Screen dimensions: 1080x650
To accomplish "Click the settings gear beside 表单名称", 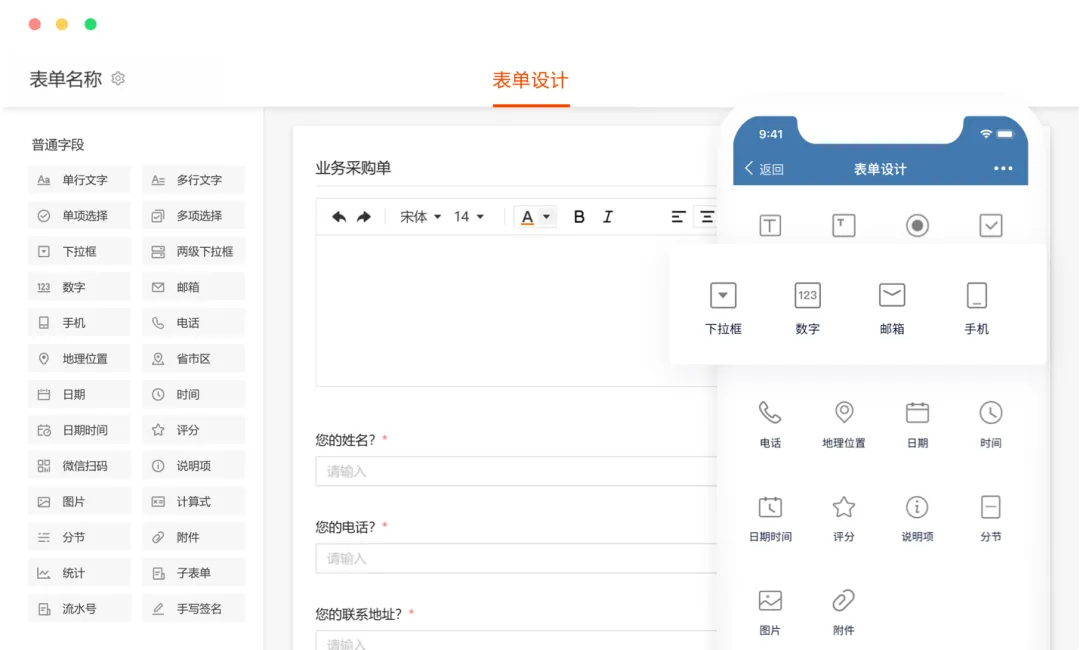I will click(118, 79).
